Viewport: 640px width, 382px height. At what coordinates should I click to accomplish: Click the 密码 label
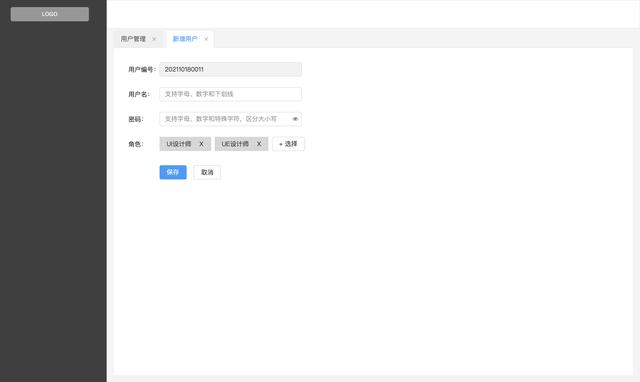click(x=136, y=119)
